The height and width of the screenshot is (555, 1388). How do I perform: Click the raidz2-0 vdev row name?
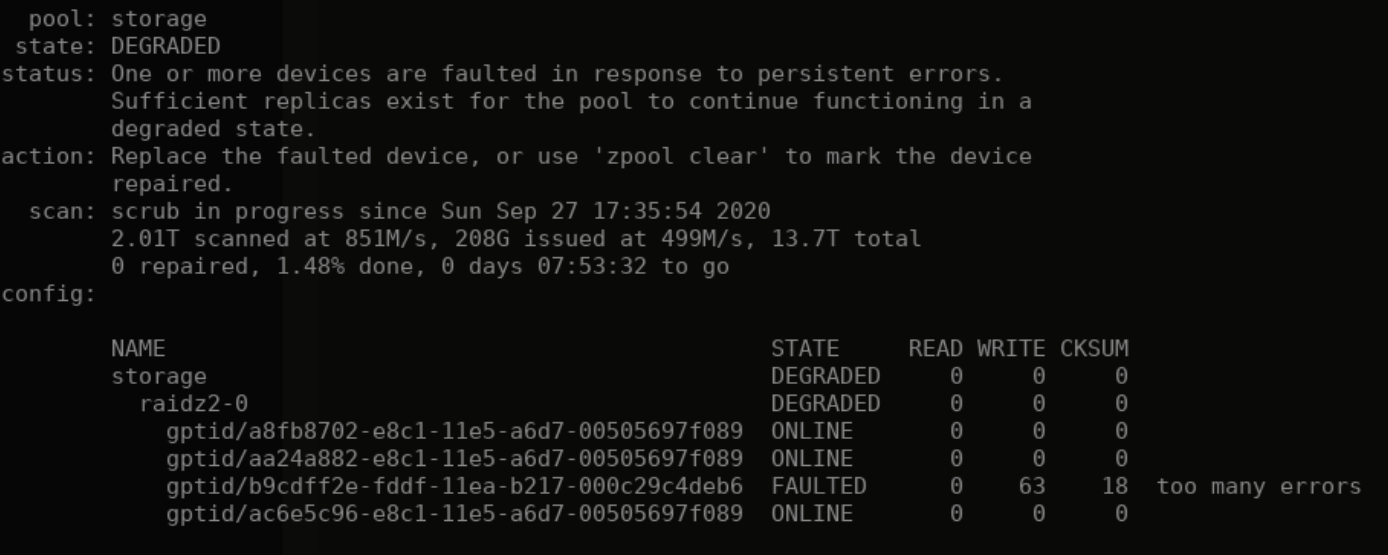click(193, 404)
